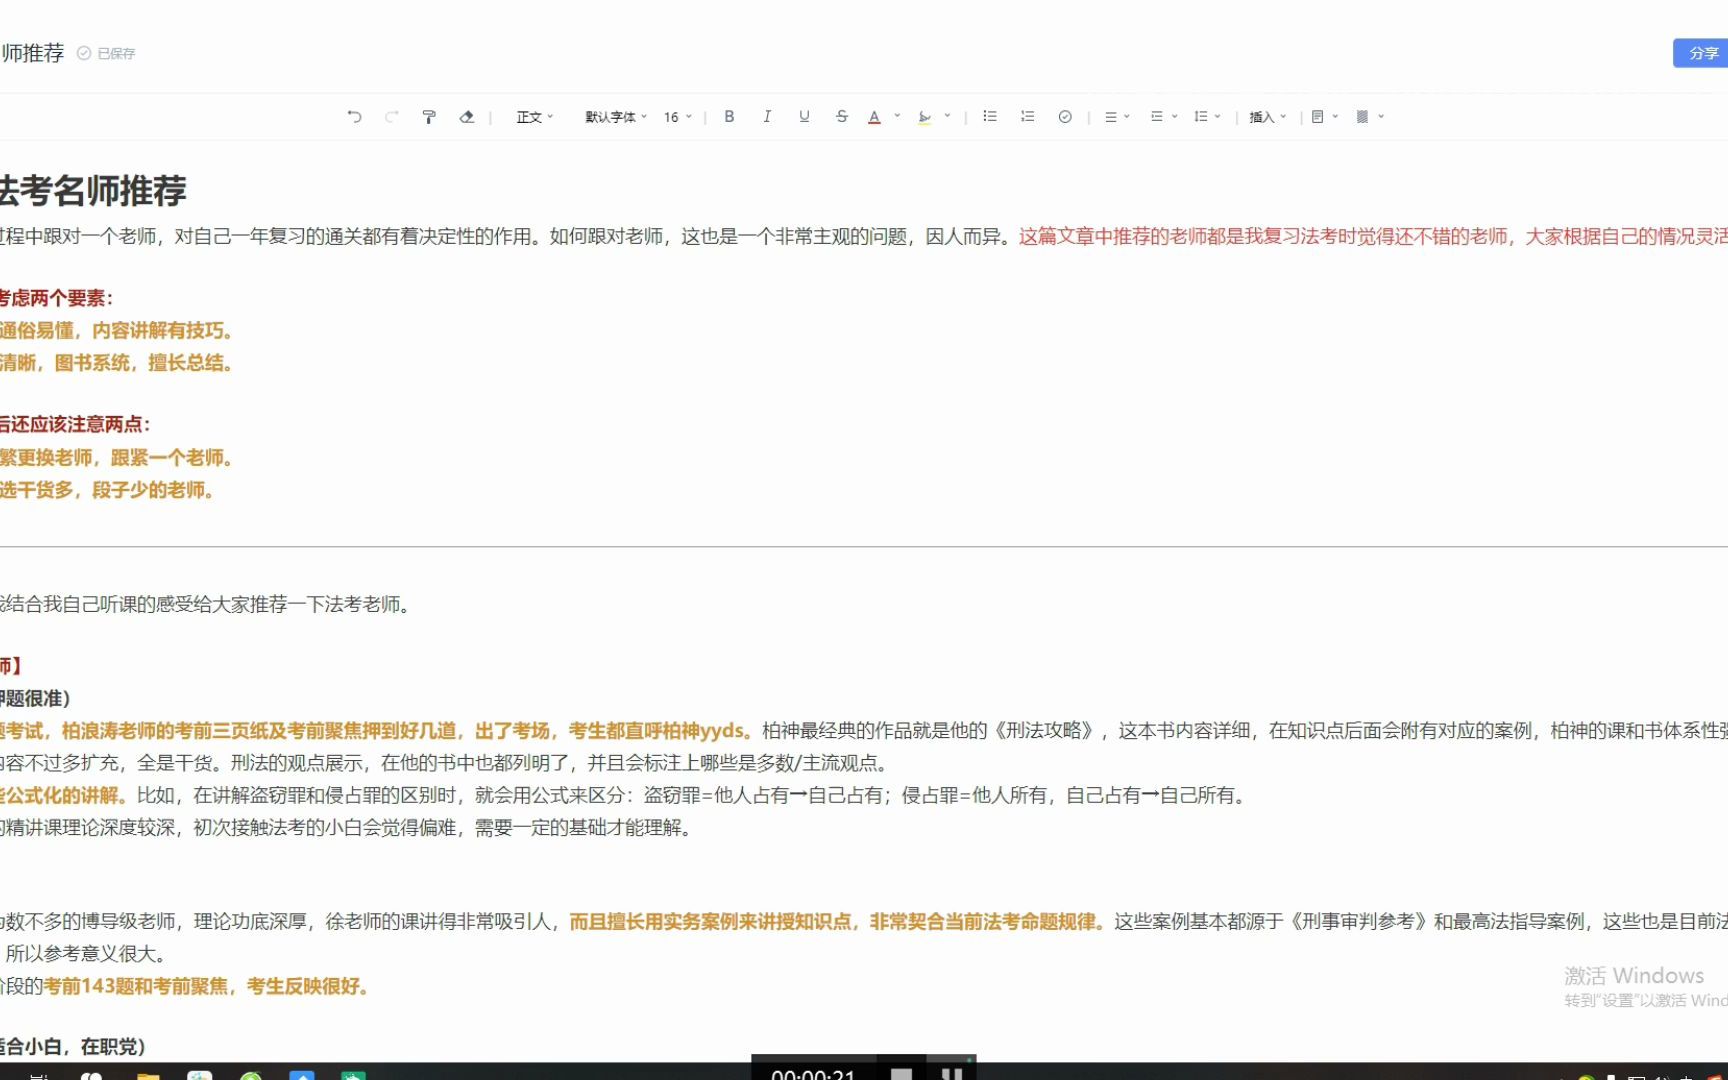The image size is (1728, 1080).
Task: Click the document title 师推荐
Action: click(32, 53)
